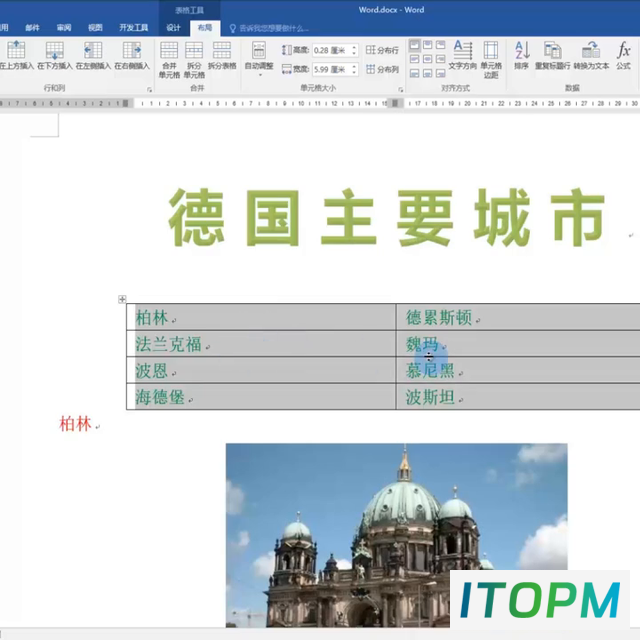Click Distribute Rows (分布行) button

(x=382, y=50)
